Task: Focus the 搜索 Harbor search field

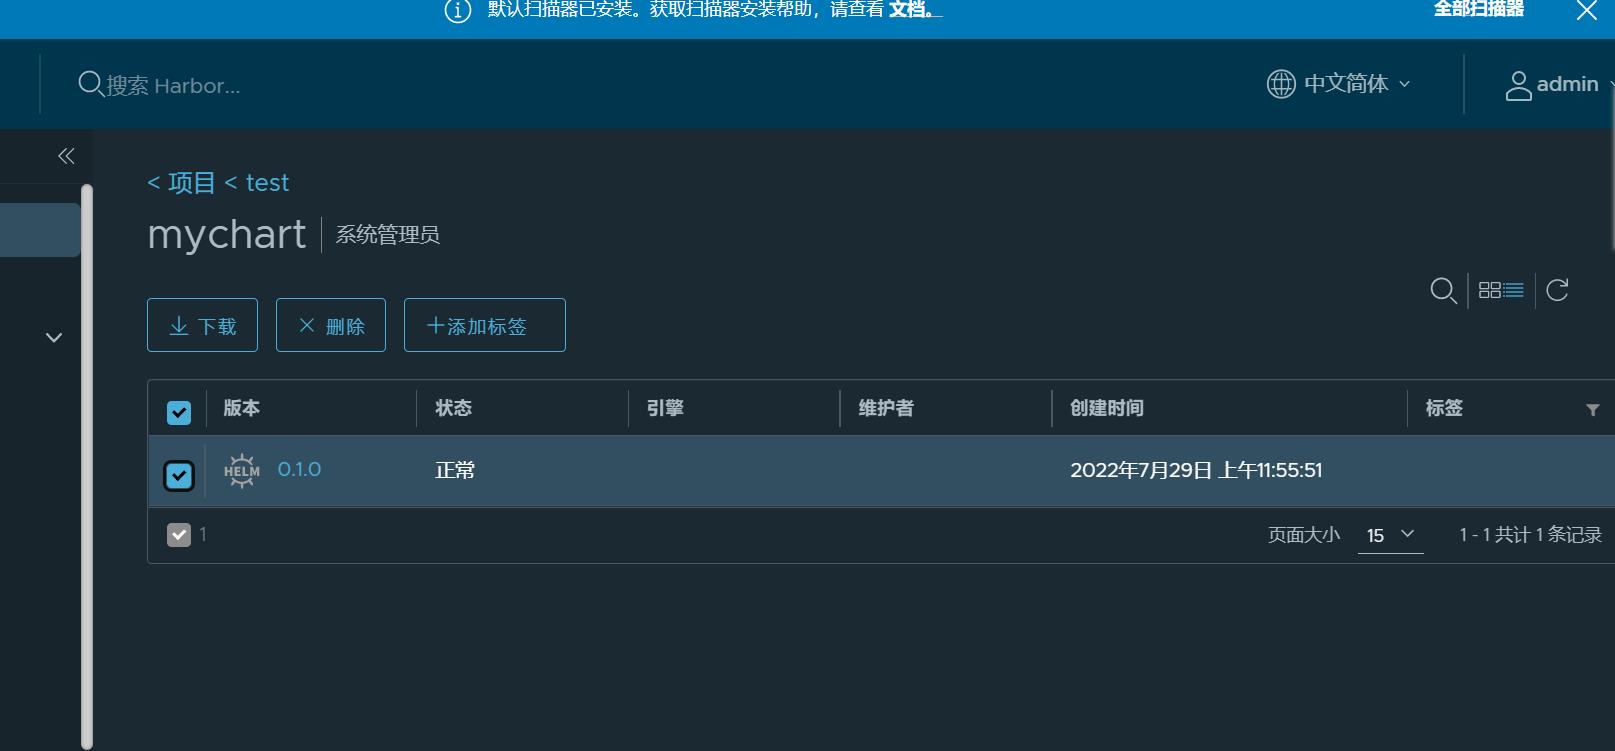Action: coord(173,86)
